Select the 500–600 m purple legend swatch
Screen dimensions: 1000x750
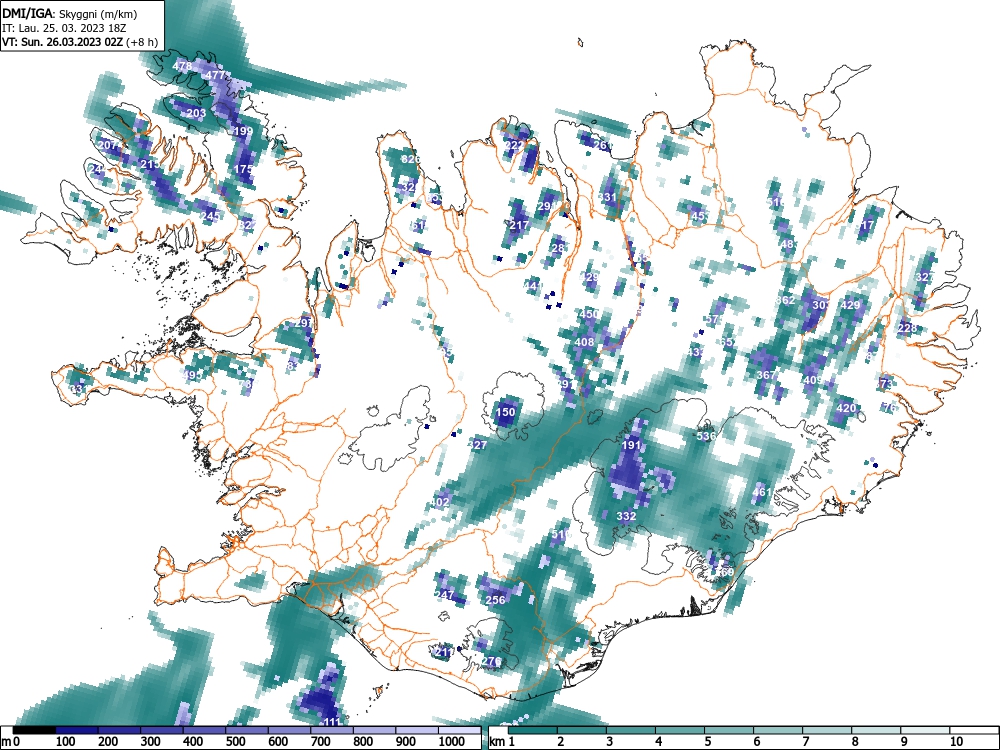pyautogui.click(x=247, y=730)
